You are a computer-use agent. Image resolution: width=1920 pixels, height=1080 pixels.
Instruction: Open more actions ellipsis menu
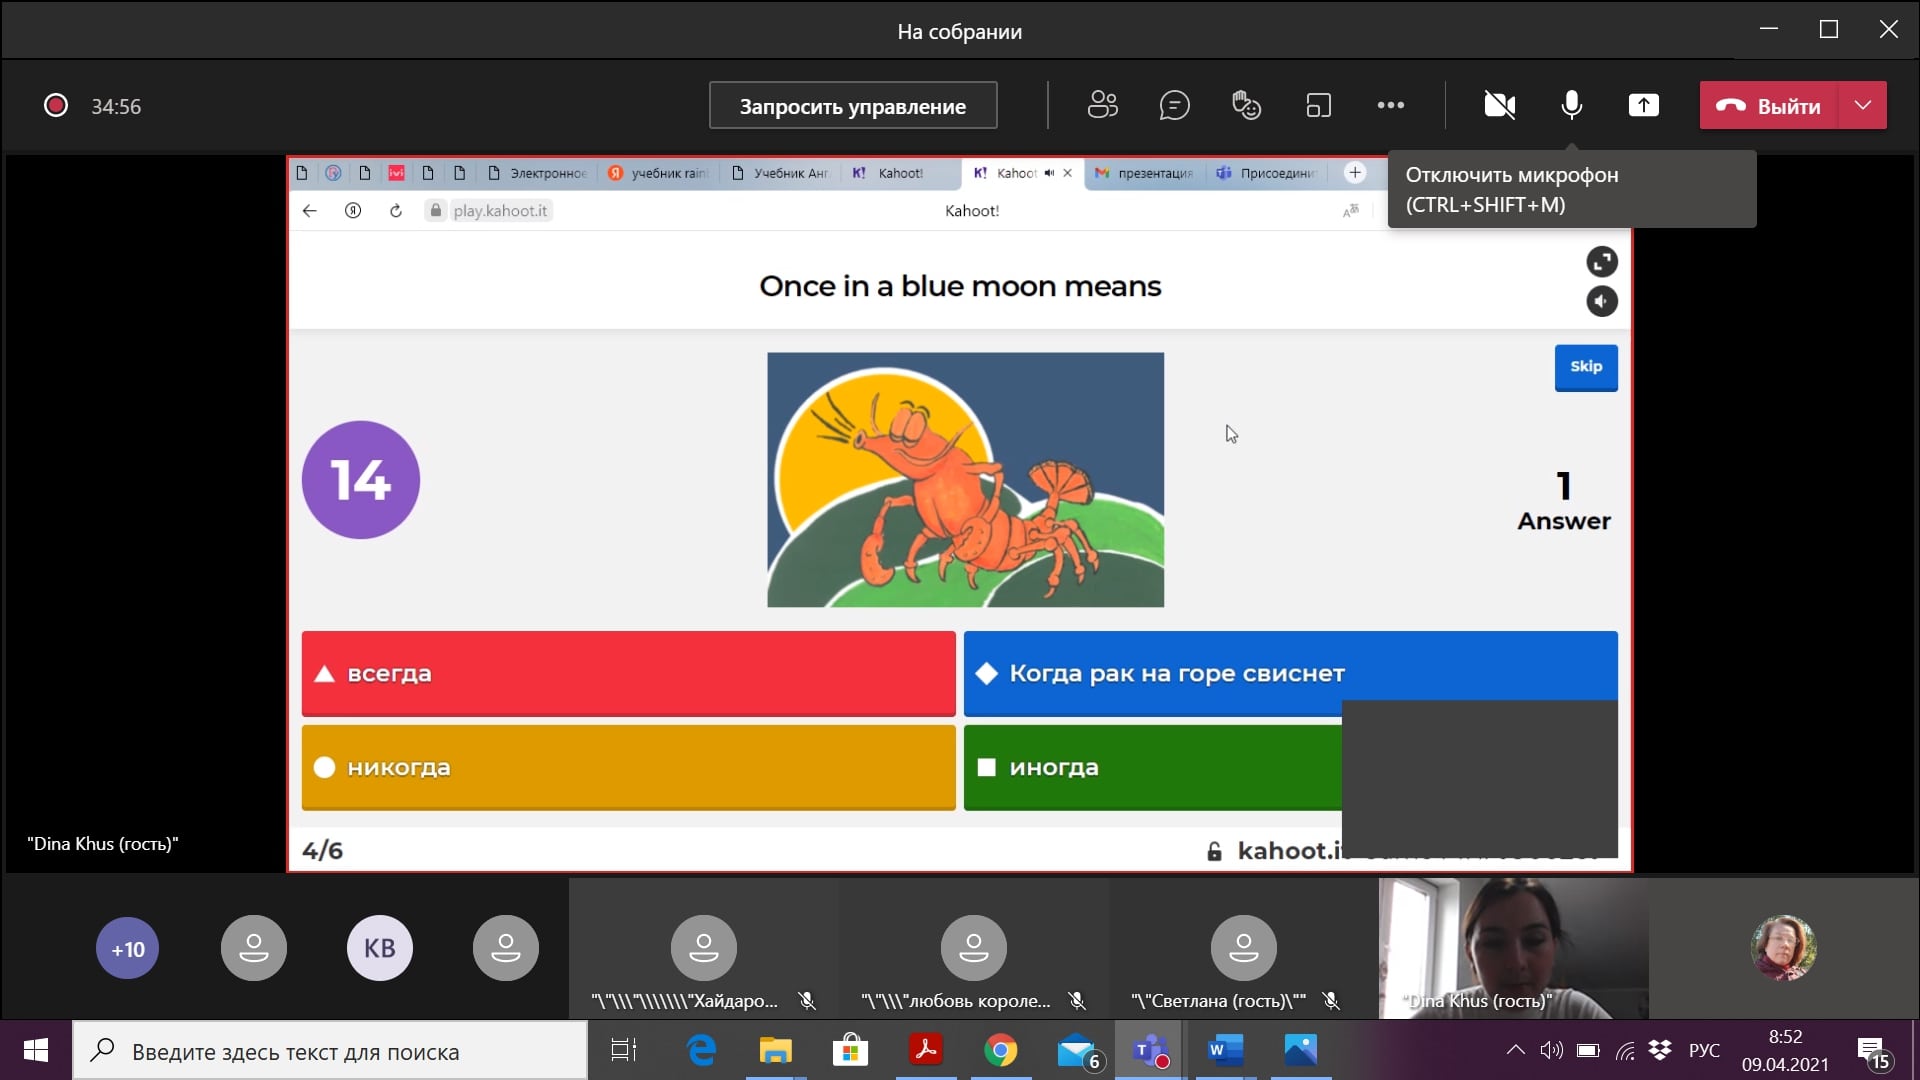coord(1390,105)
